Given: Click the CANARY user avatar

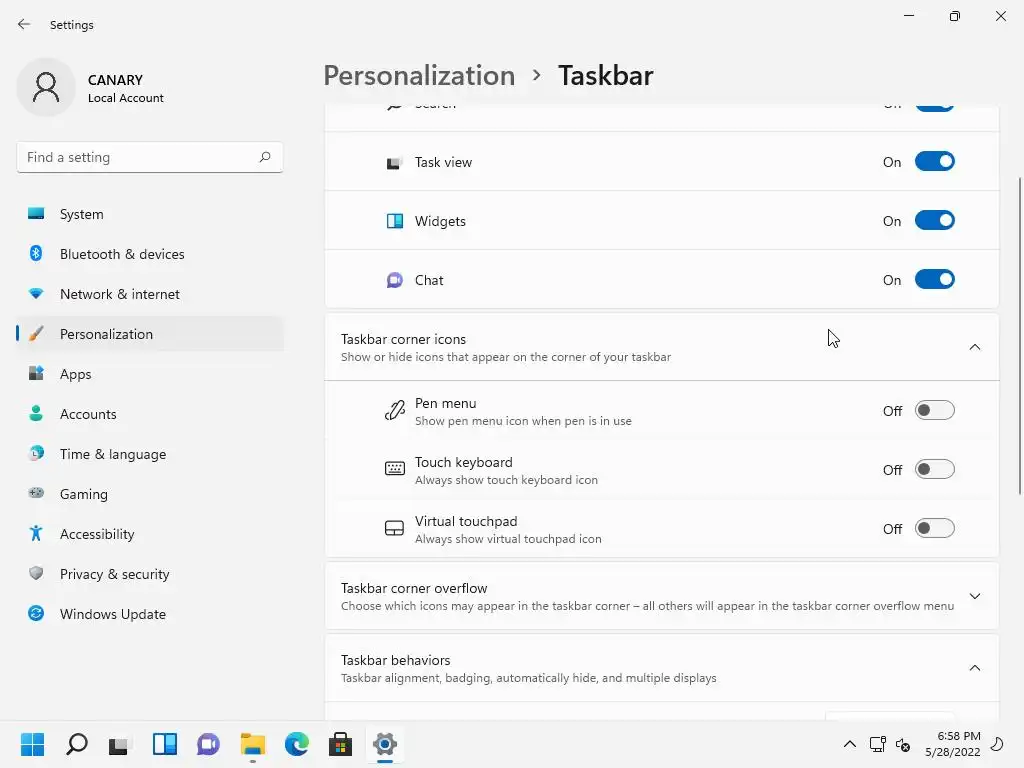Looking at the screenshot, I should [46, 87].
